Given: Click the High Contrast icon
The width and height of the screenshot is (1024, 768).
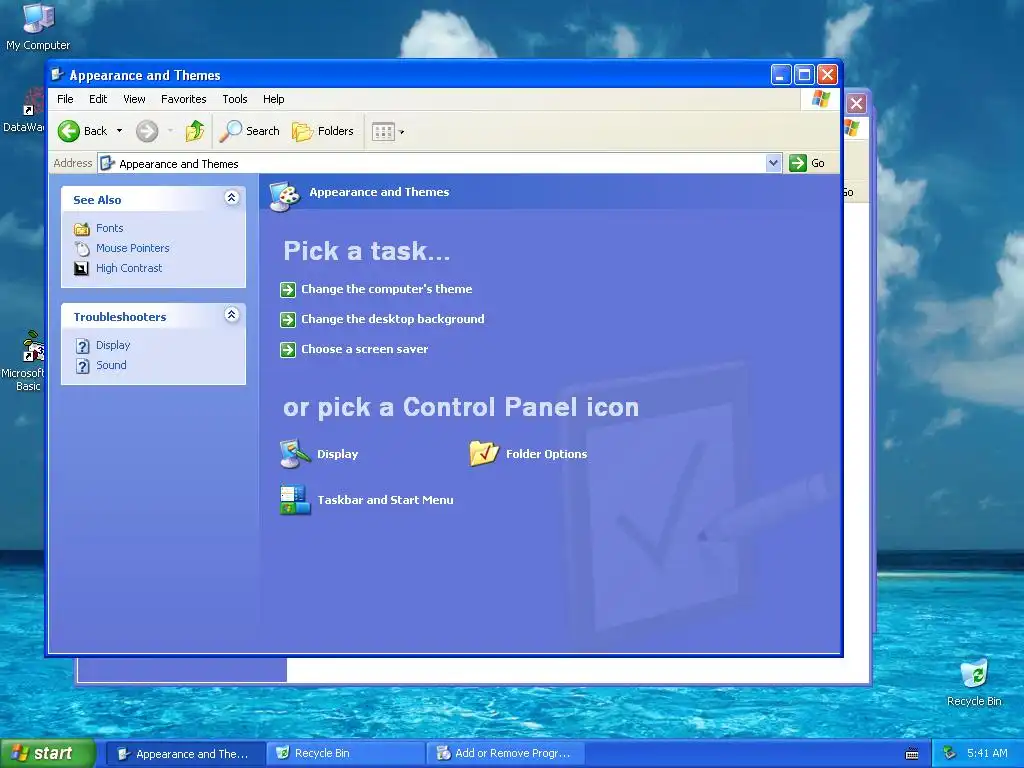Looking at the screenshot, I should pos(81,268).
